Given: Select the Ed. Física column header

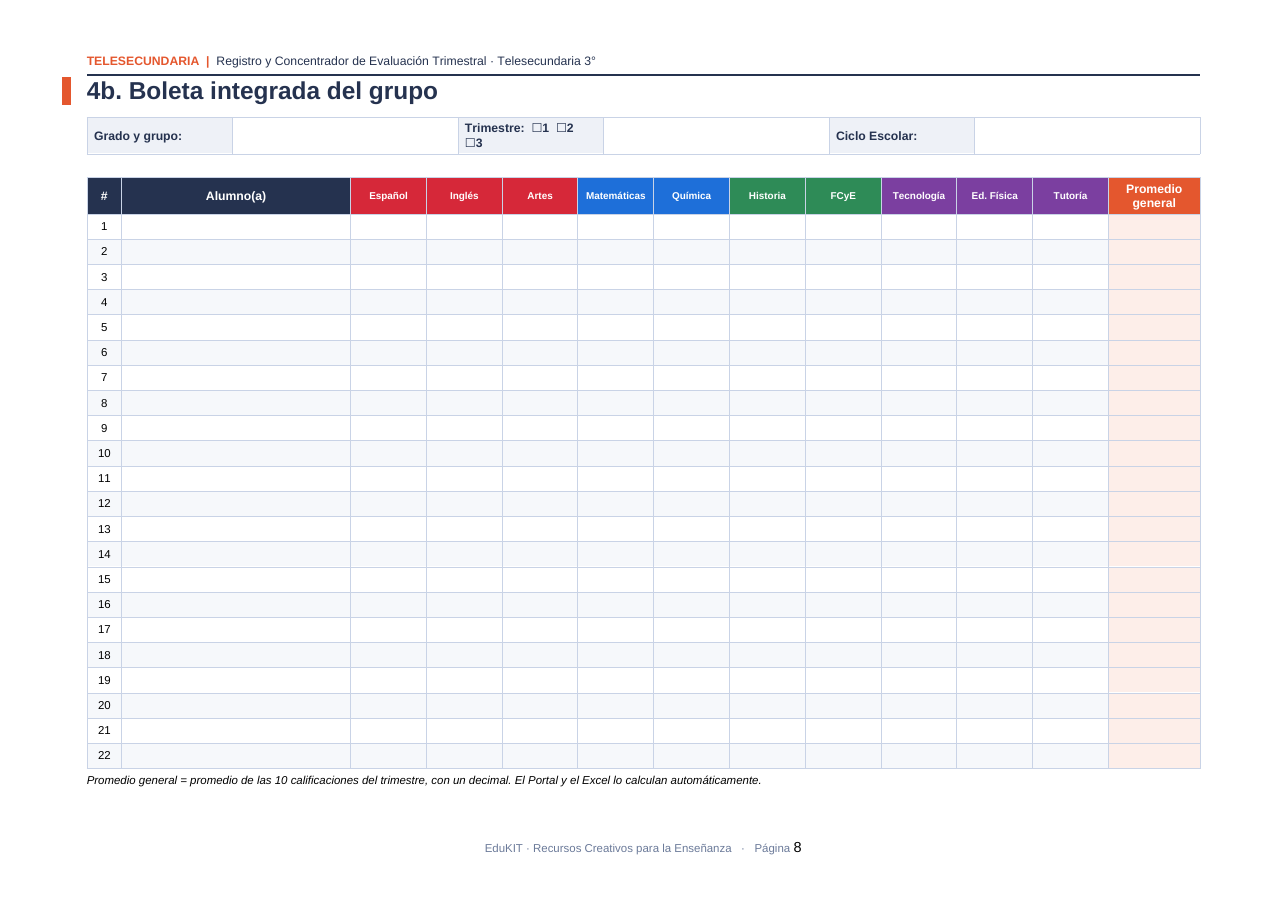Looking at the screenshot, I should point(995,196).
